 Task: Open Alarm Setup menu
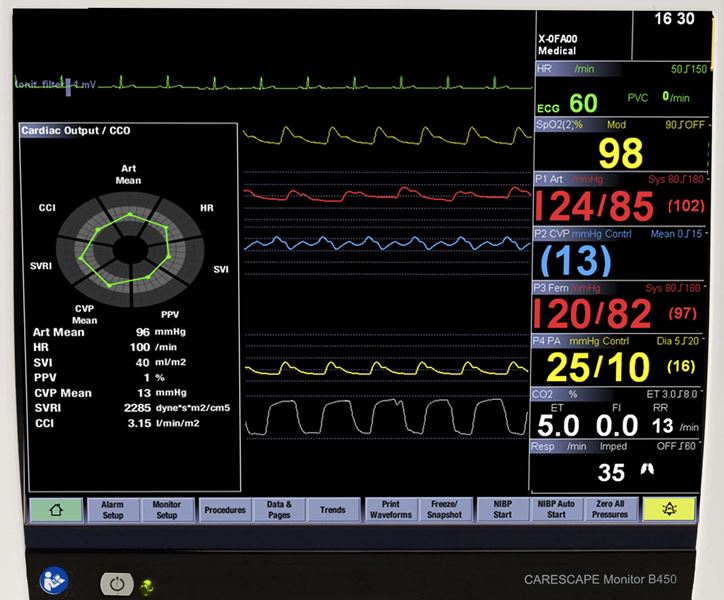click(113, 509)
